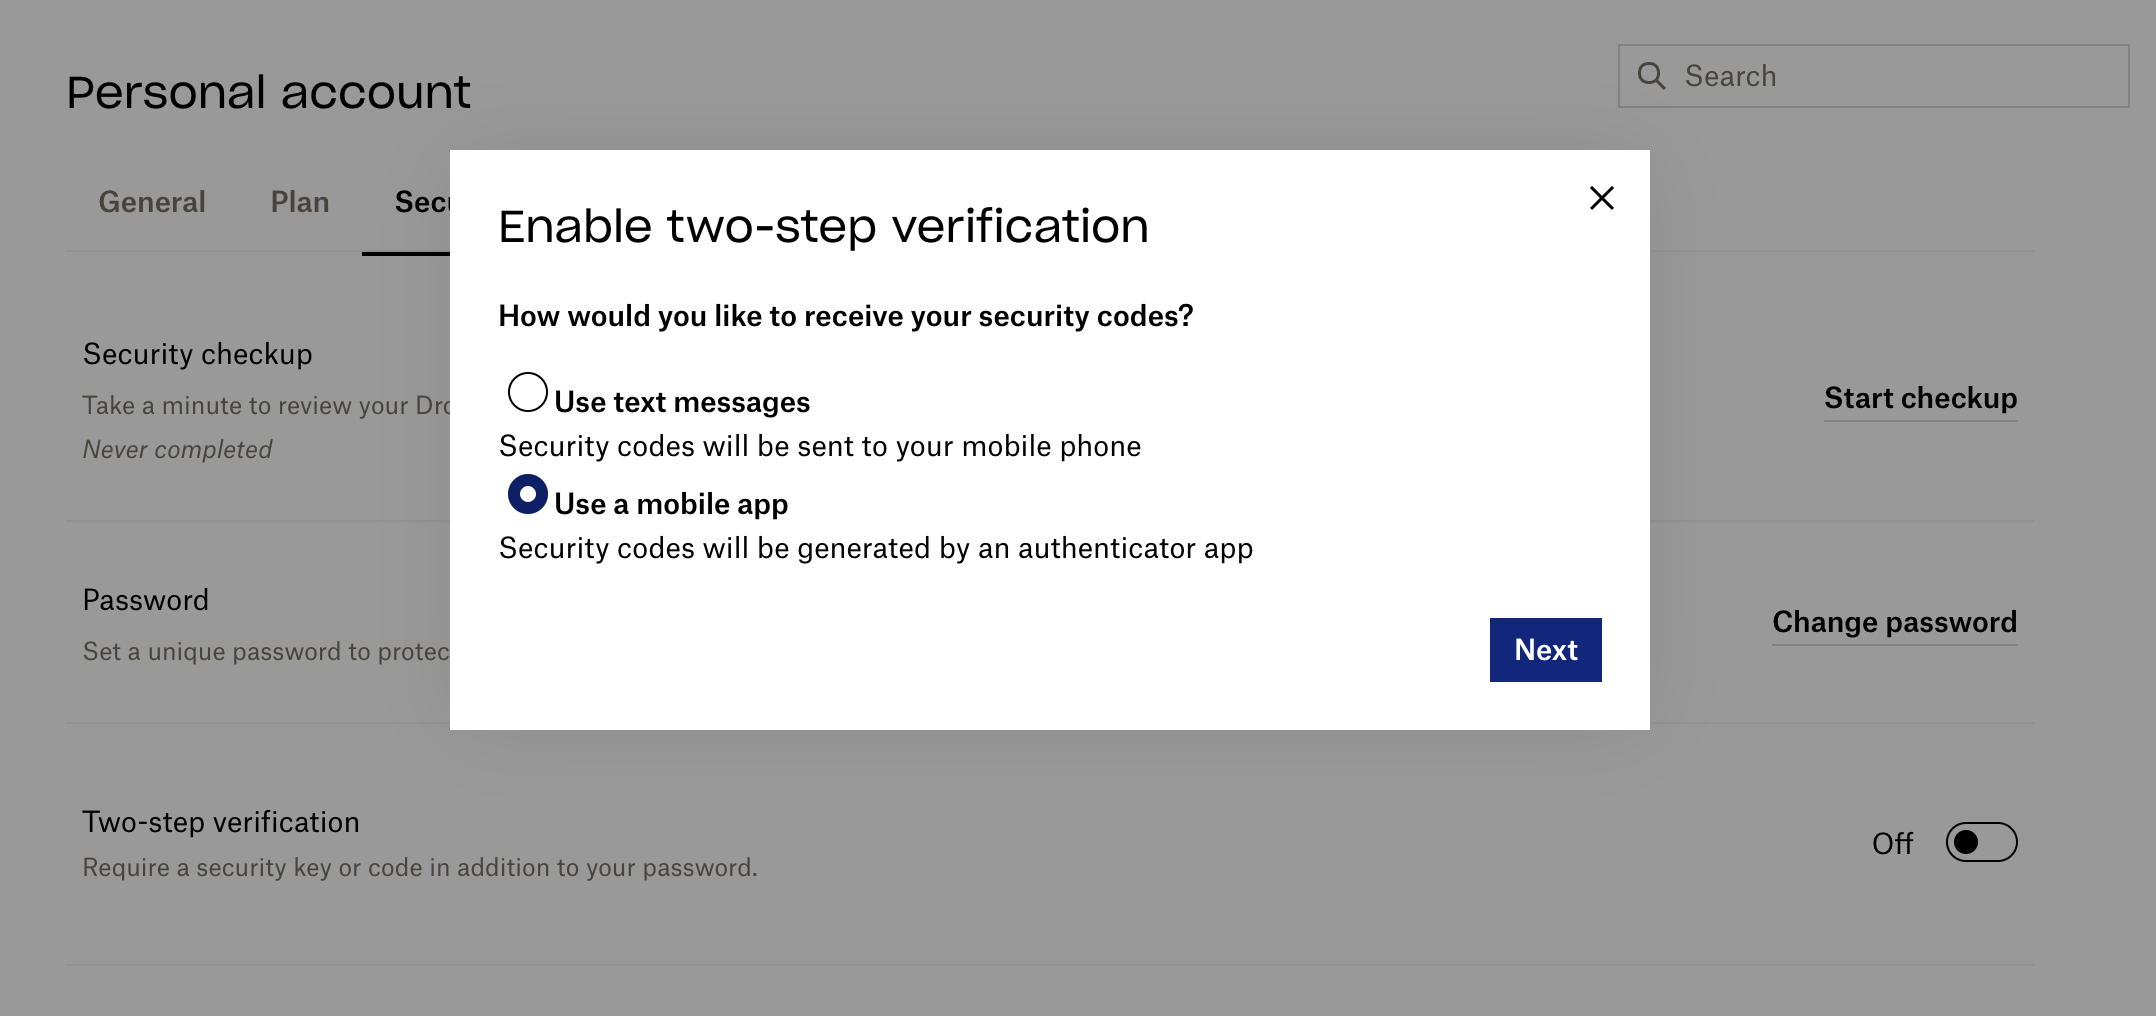Open the General tab

(x=152, y=202)
